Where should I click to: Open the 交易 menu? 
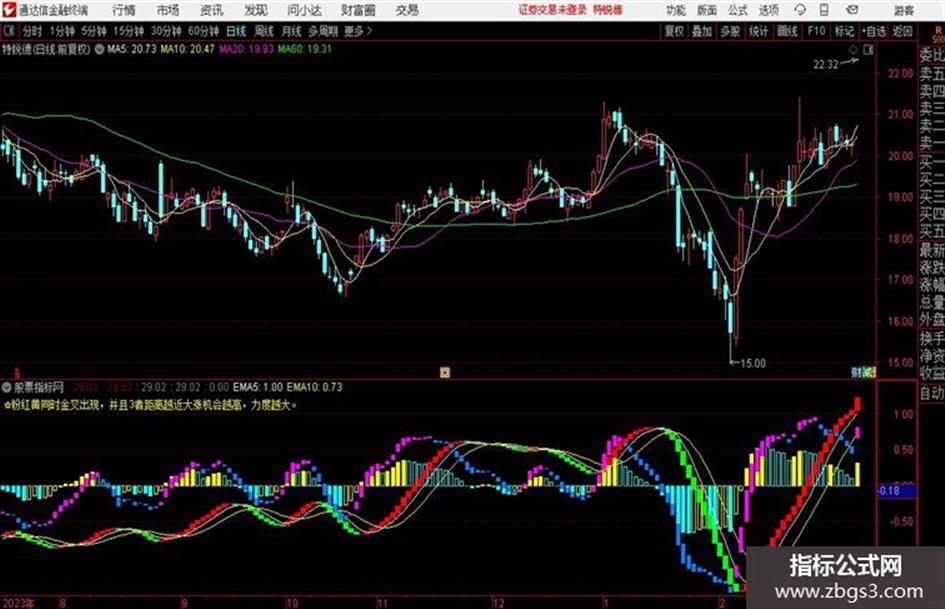407,10
